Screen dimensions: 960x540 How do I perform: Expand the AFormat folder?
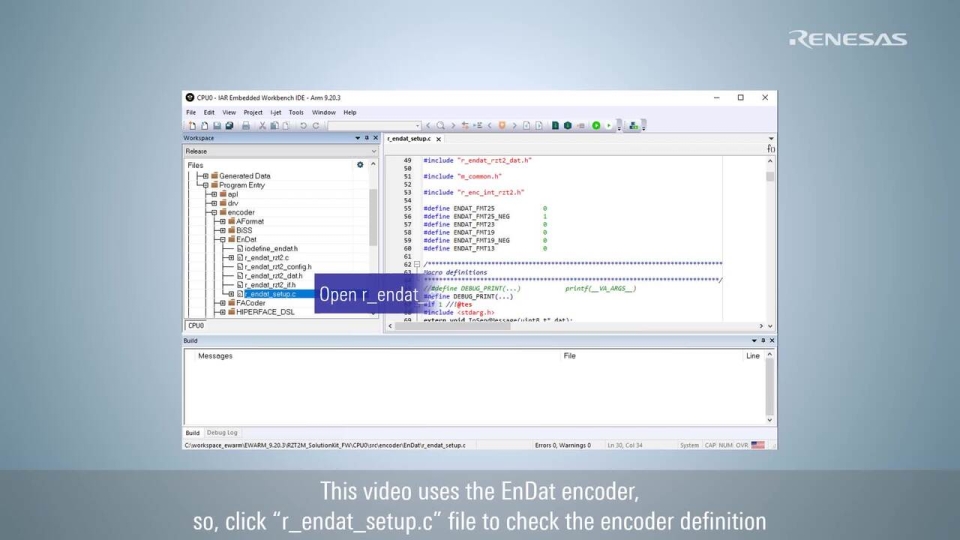coord(222,221)
